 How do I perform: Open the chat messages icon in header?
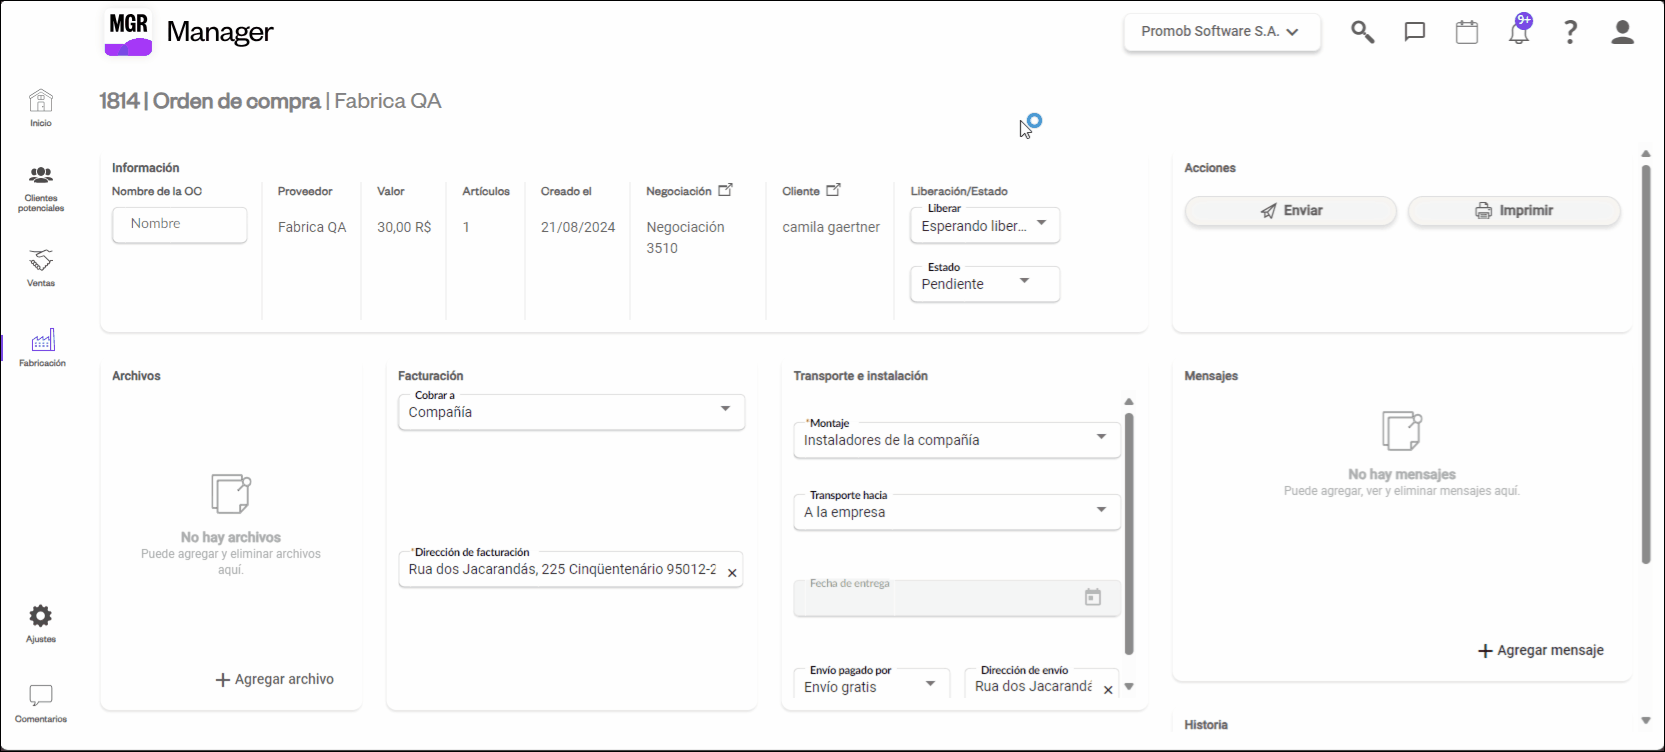pos(1414,32)
